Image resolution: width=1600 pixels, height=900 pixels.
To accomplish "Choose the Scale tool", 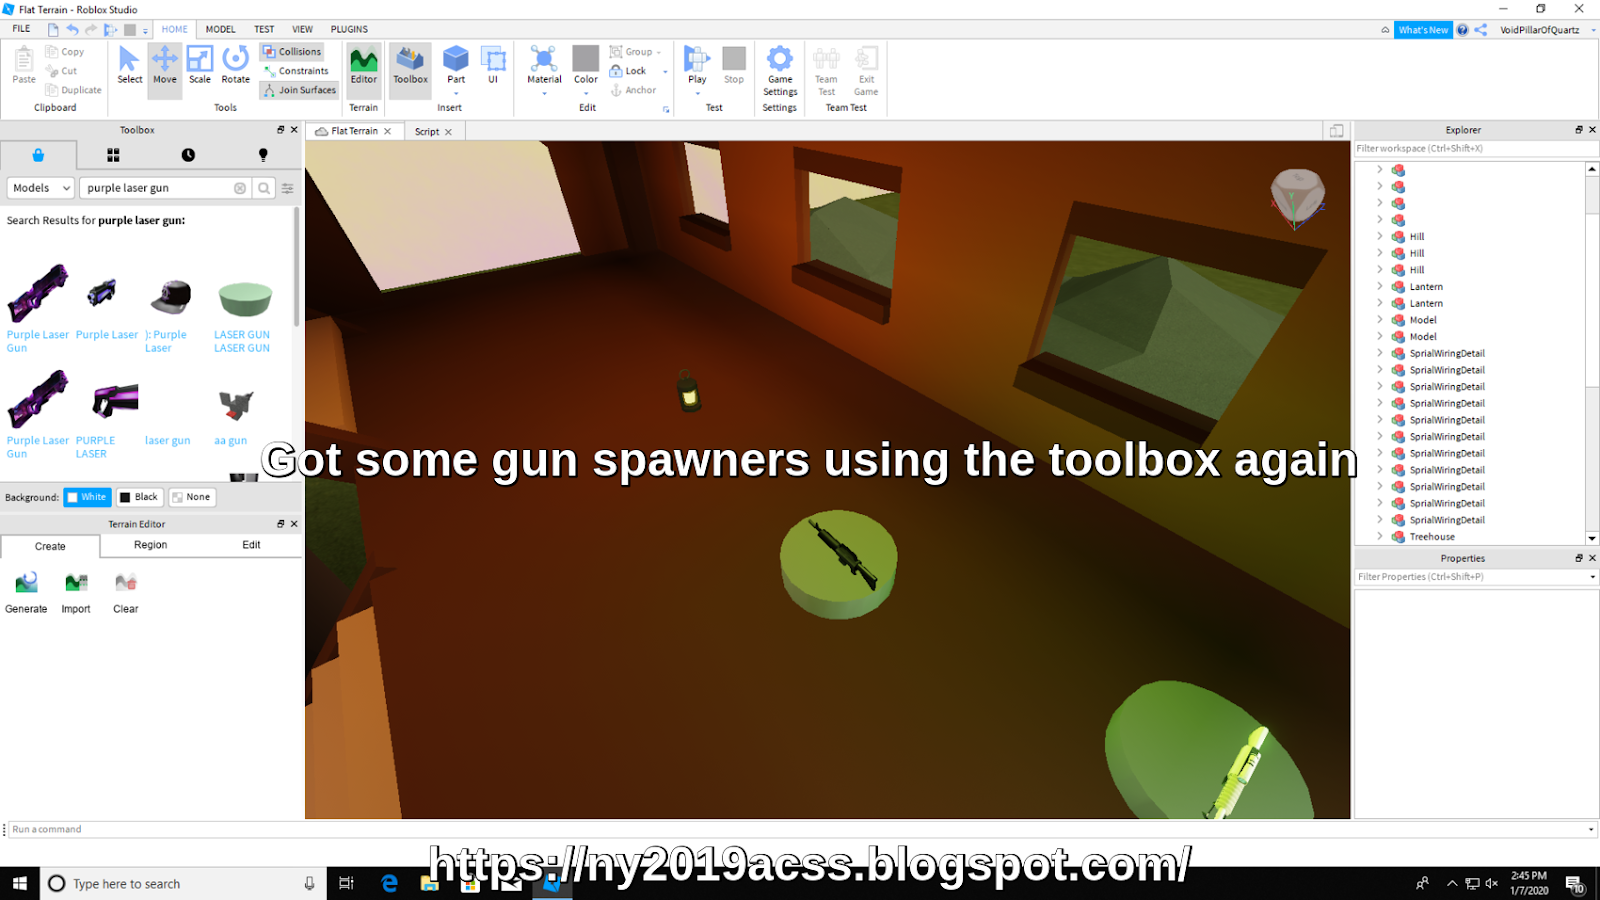I will pyautogui.click(x=200, y=66).
